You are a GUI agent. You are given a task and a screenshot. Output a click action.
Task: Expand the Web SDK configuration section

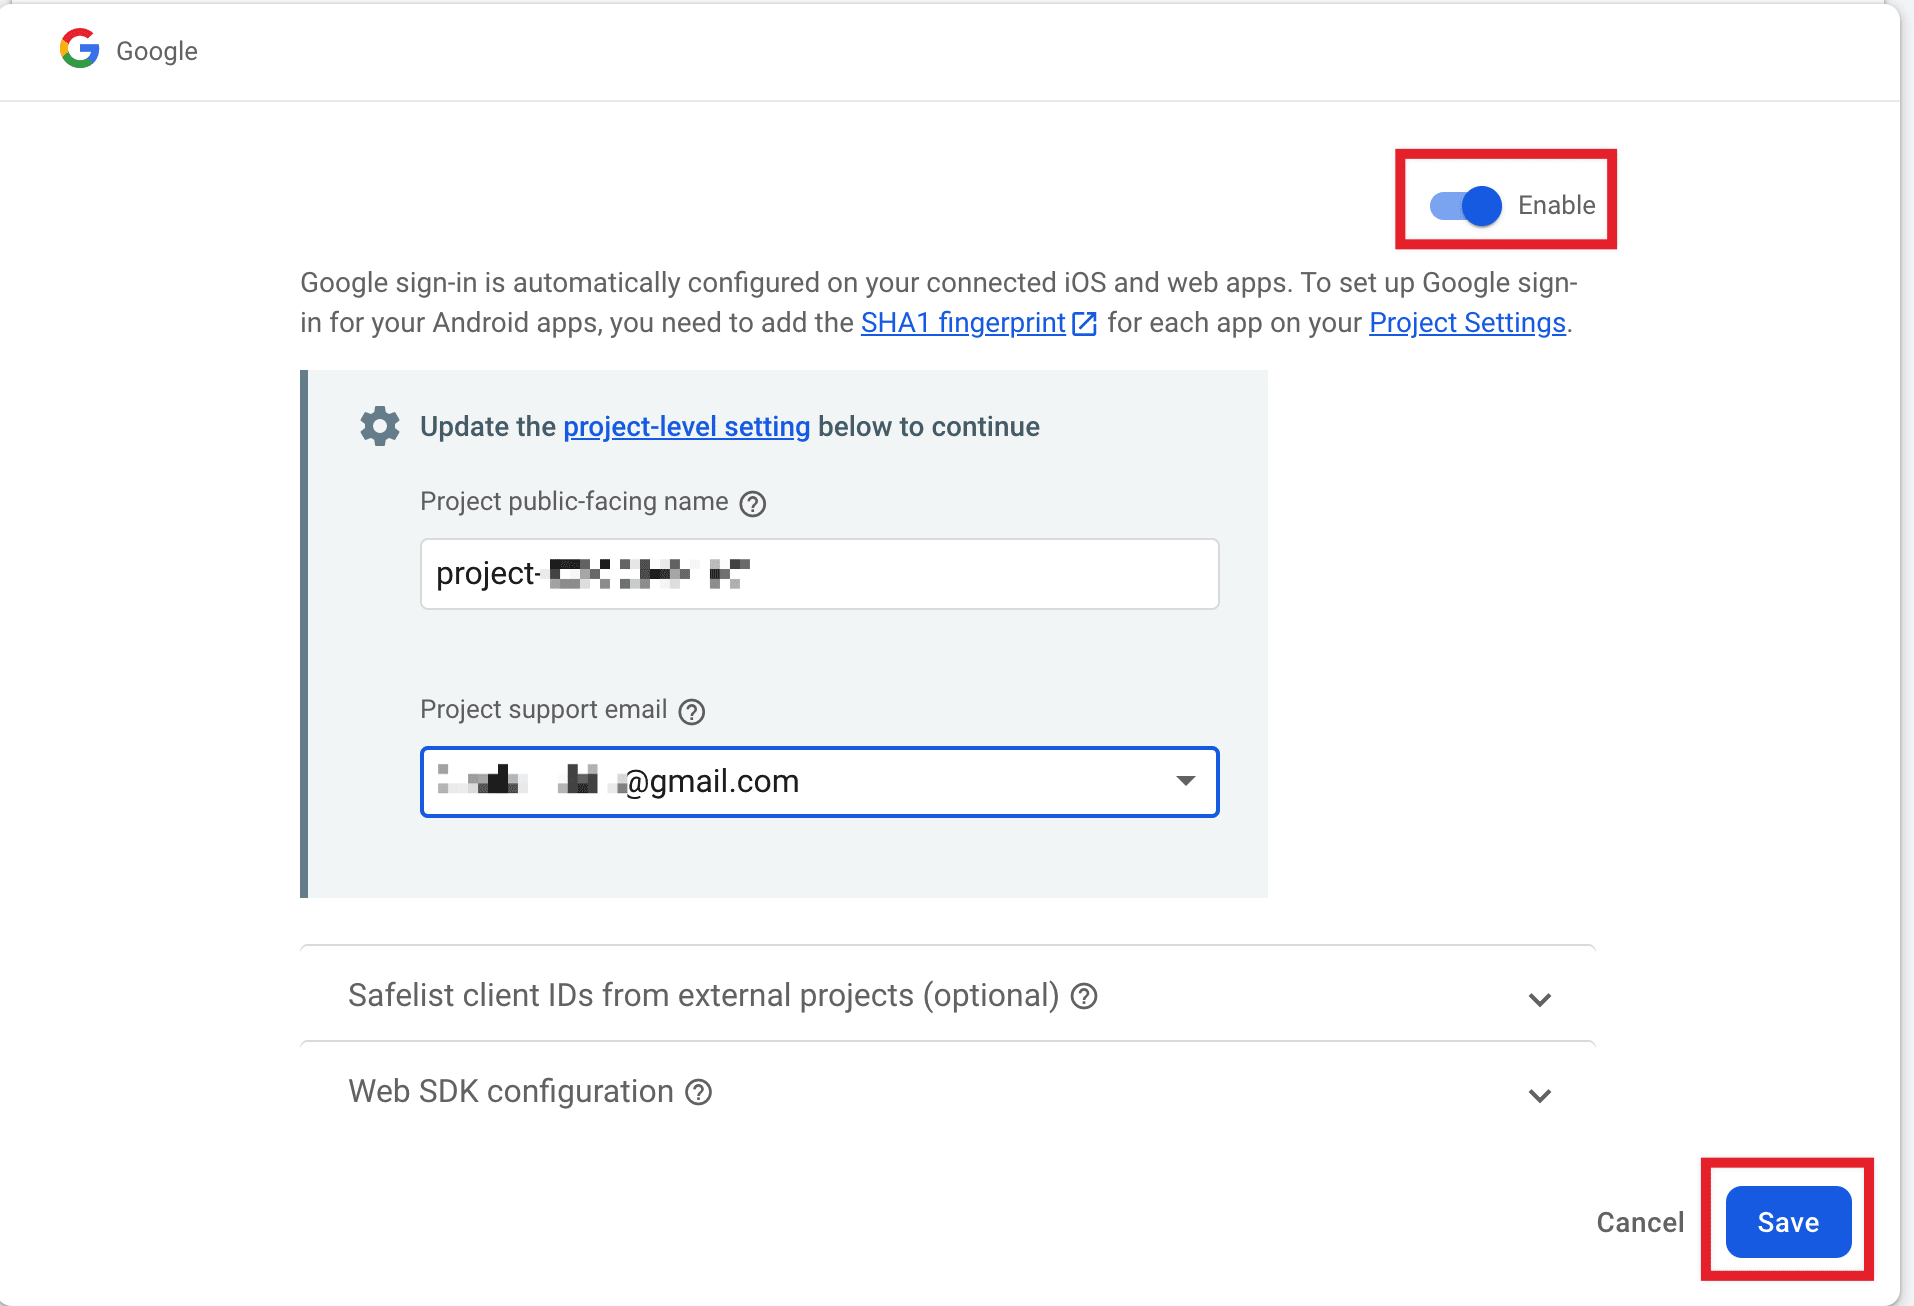(x=1540, y=1095)
